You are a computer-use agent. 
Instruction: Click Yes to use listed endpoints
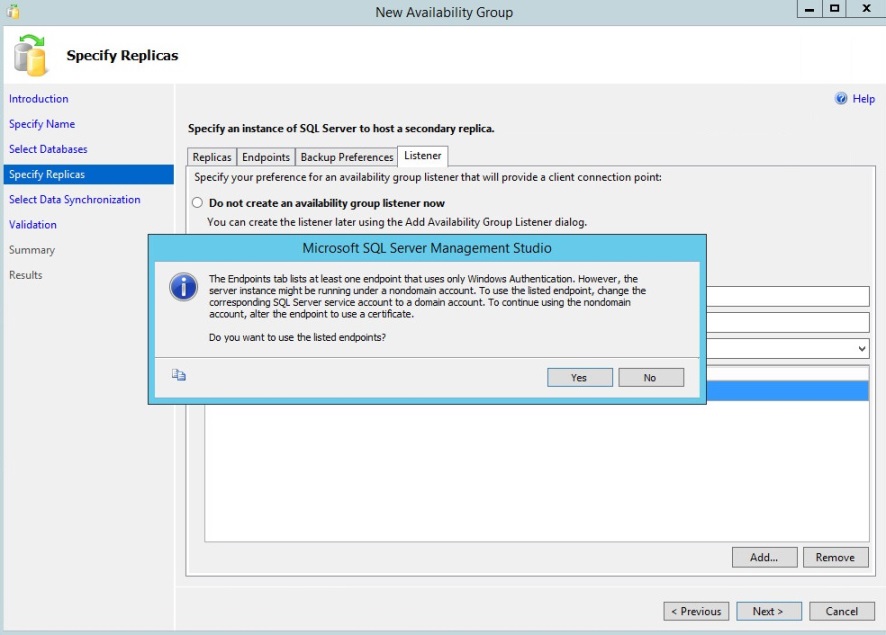click(580, 377)
